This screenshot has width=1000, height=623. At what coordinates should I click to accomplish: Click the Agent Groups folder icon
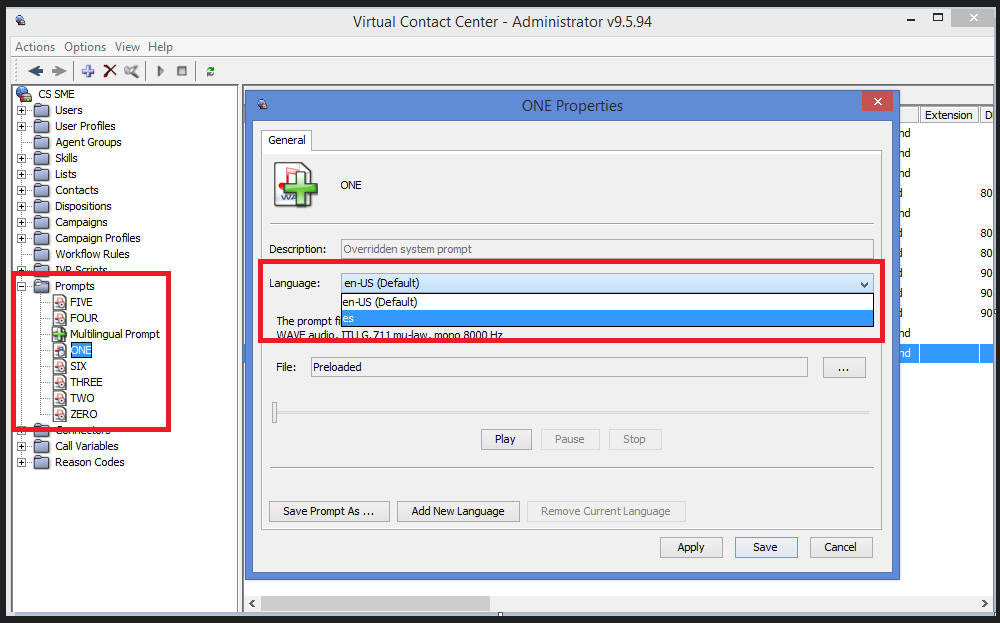41,142
